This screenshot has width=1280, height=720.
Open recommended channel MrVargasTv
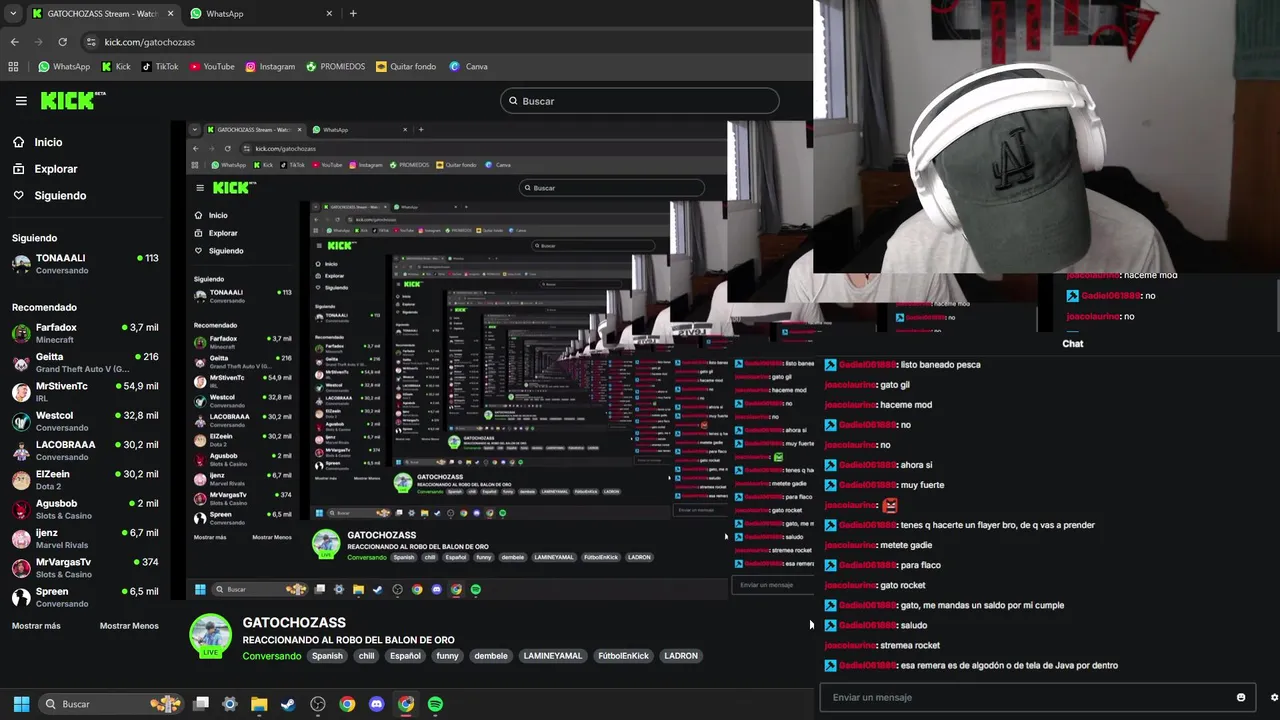tap(85, 568)
